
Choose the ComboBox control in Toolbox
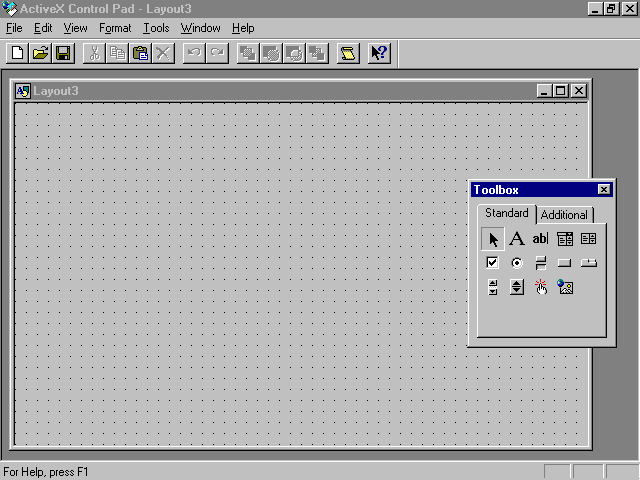pyautogui.click(x=565, y=239)
